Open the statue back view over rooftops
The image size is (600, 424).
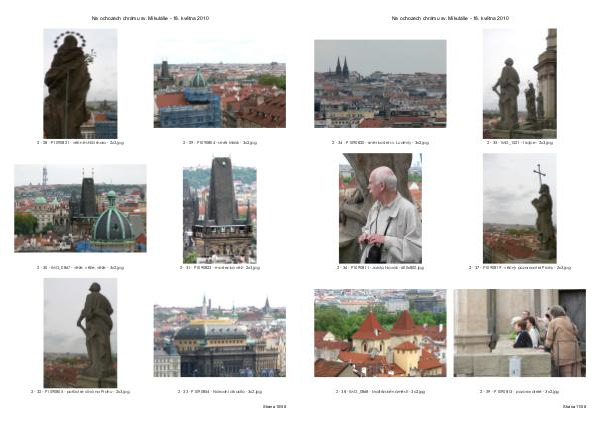pyautogui.click(x=80, y=332)
